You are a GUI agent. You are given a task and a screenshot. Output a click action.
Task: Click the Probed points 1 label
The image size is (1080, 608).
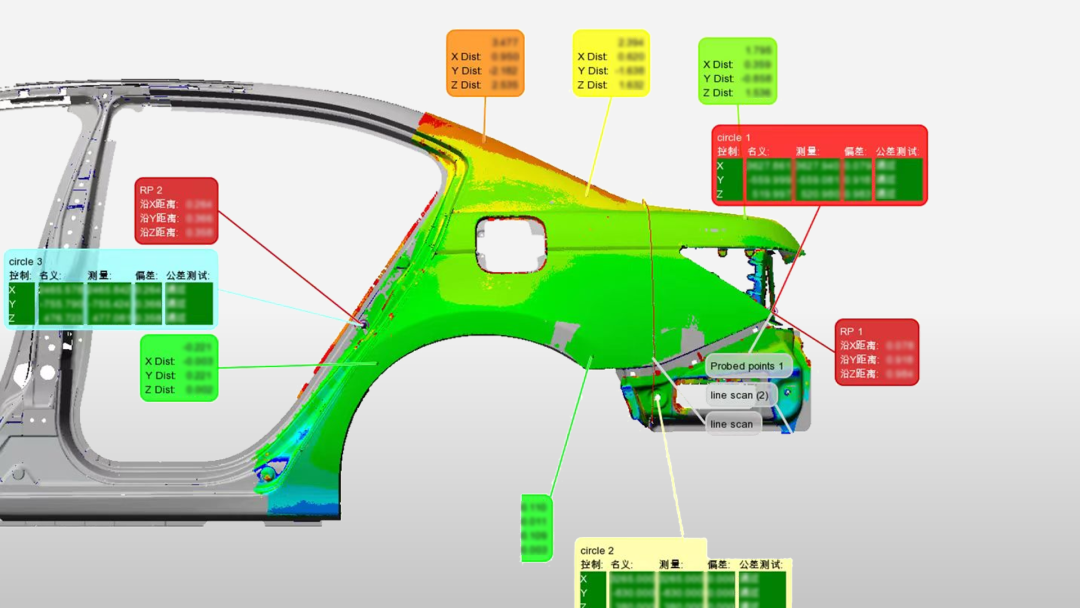(747, 366)
